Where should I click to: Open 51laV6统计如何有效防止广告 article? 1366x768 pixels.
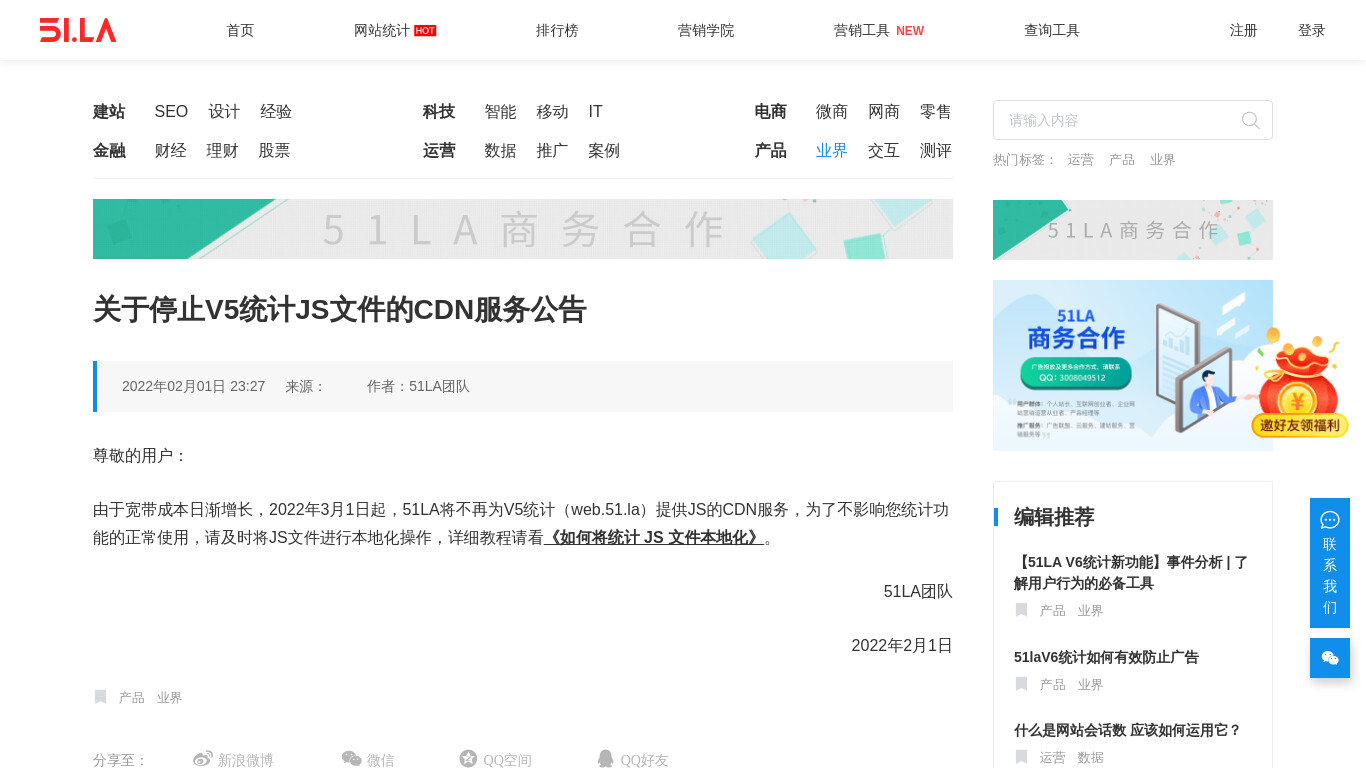(1106, 657)
